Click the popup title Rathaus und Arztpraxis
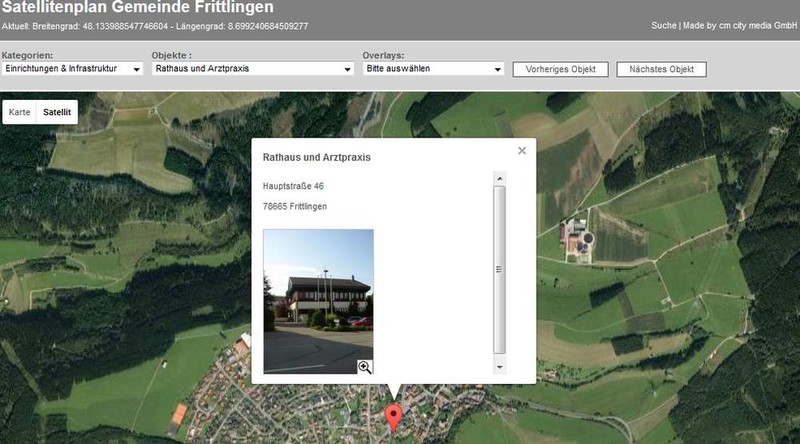 click(x=316, y=158)
